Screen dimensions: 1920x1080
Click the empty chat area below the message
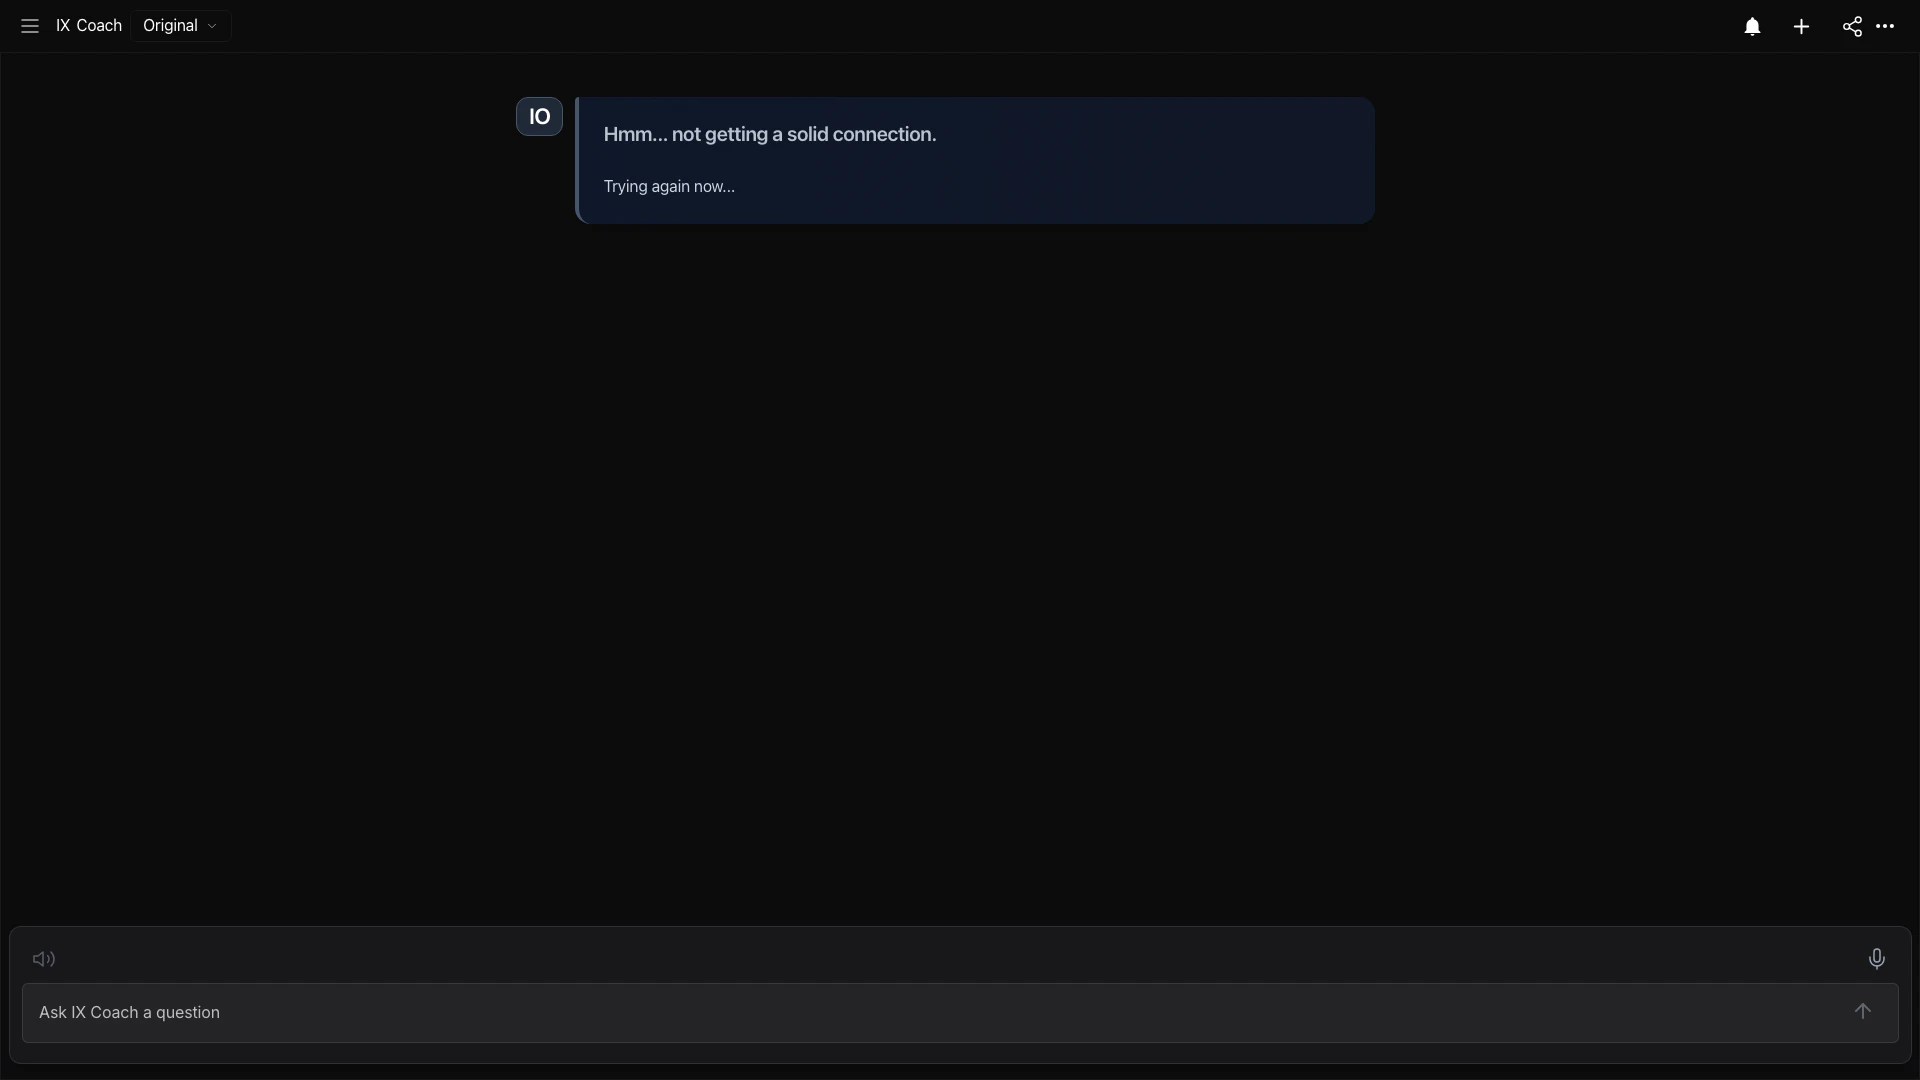pyautogui.click(x=960, y=570)
